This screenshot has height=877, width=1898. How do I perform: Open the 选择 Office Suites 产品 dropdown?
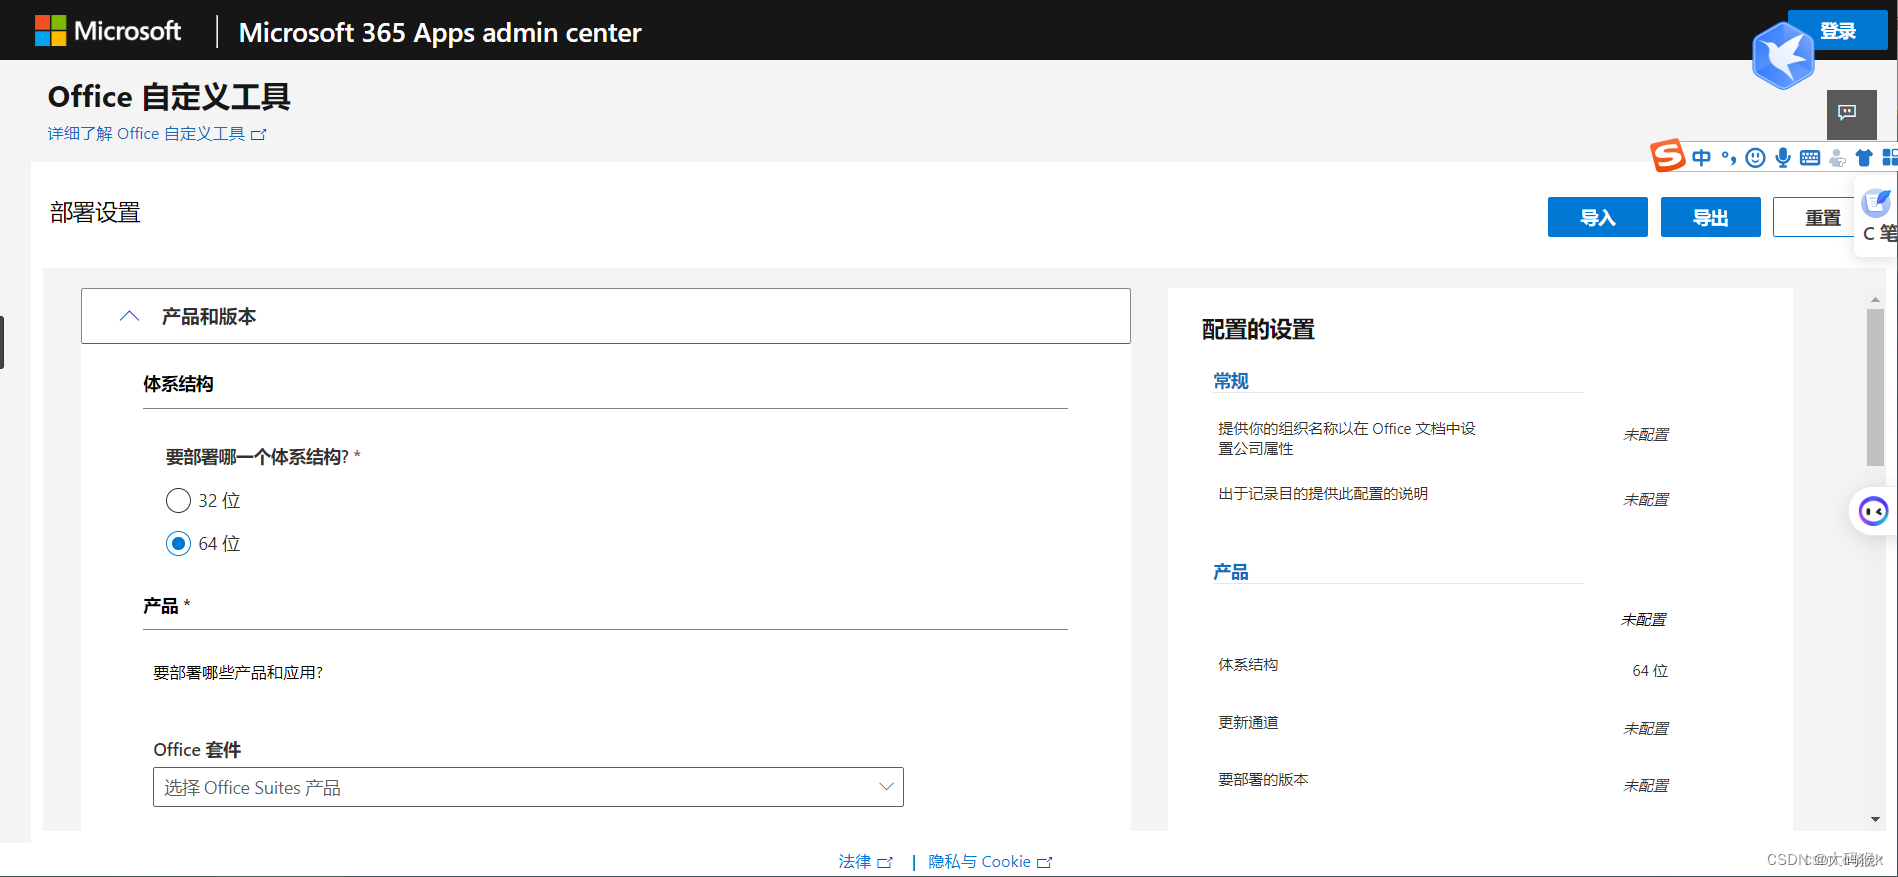point(528,787)
